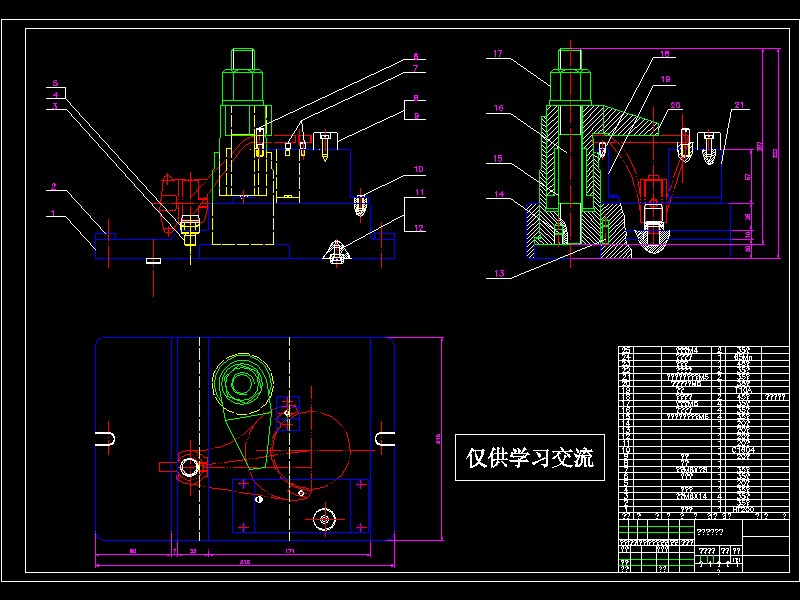Select the ????? remark cell in row 18

775,397
